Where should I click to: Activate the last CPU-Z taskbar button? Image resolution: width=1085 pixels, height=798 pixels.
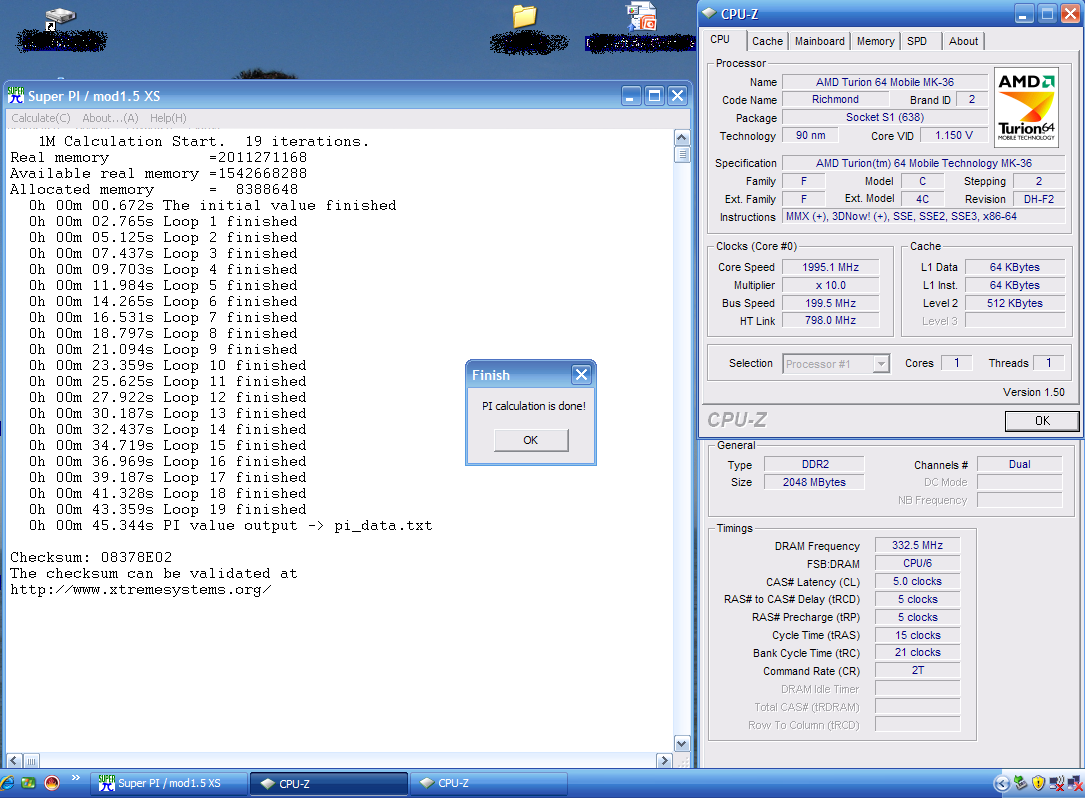click(489, 783)
